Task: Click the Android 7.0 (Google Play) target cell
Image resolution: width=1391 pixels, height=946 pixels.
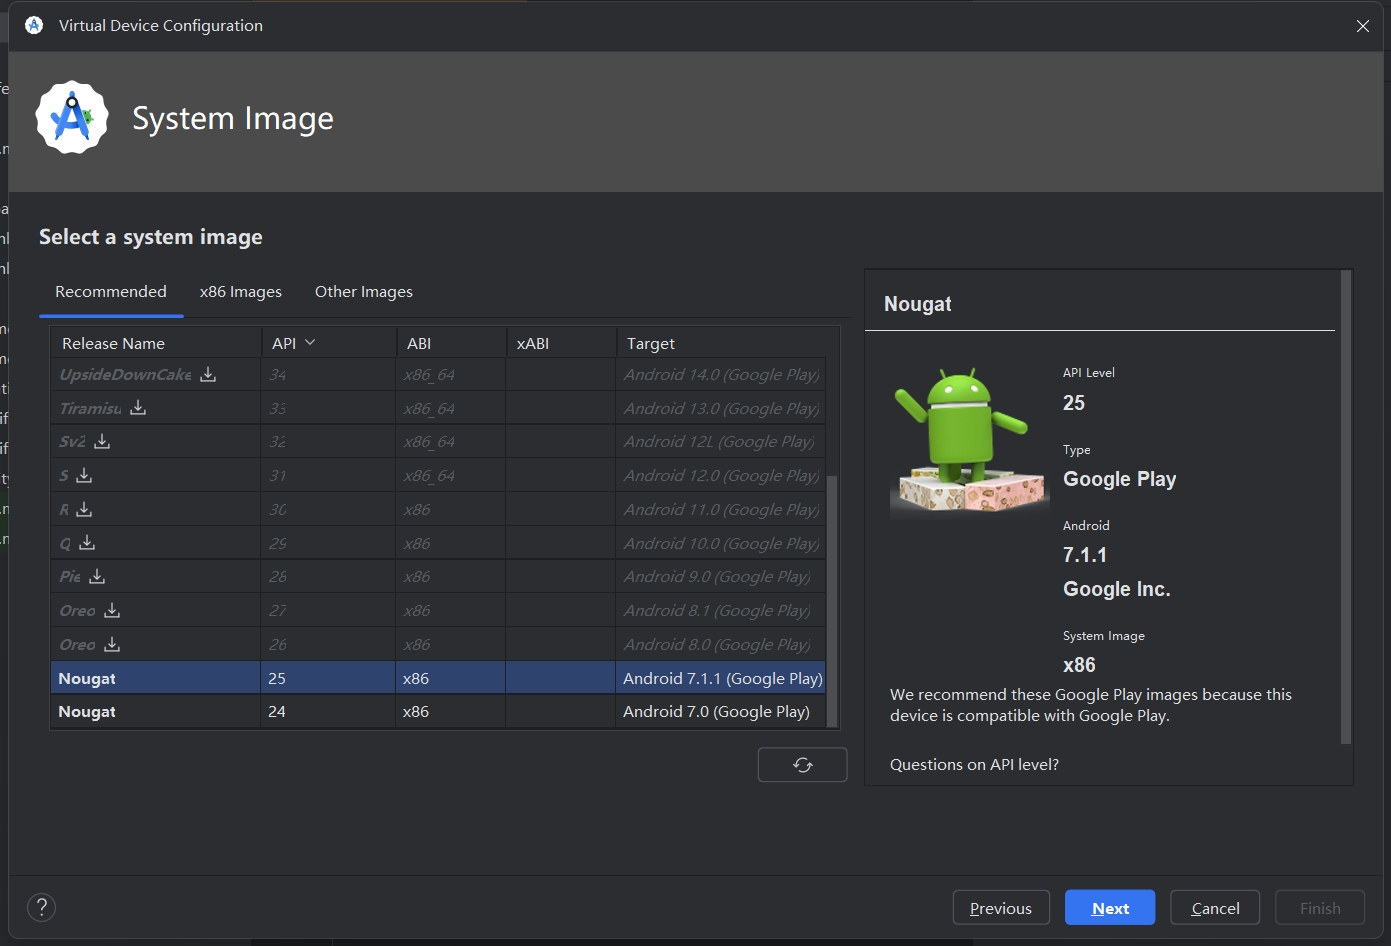Action: 721,712
